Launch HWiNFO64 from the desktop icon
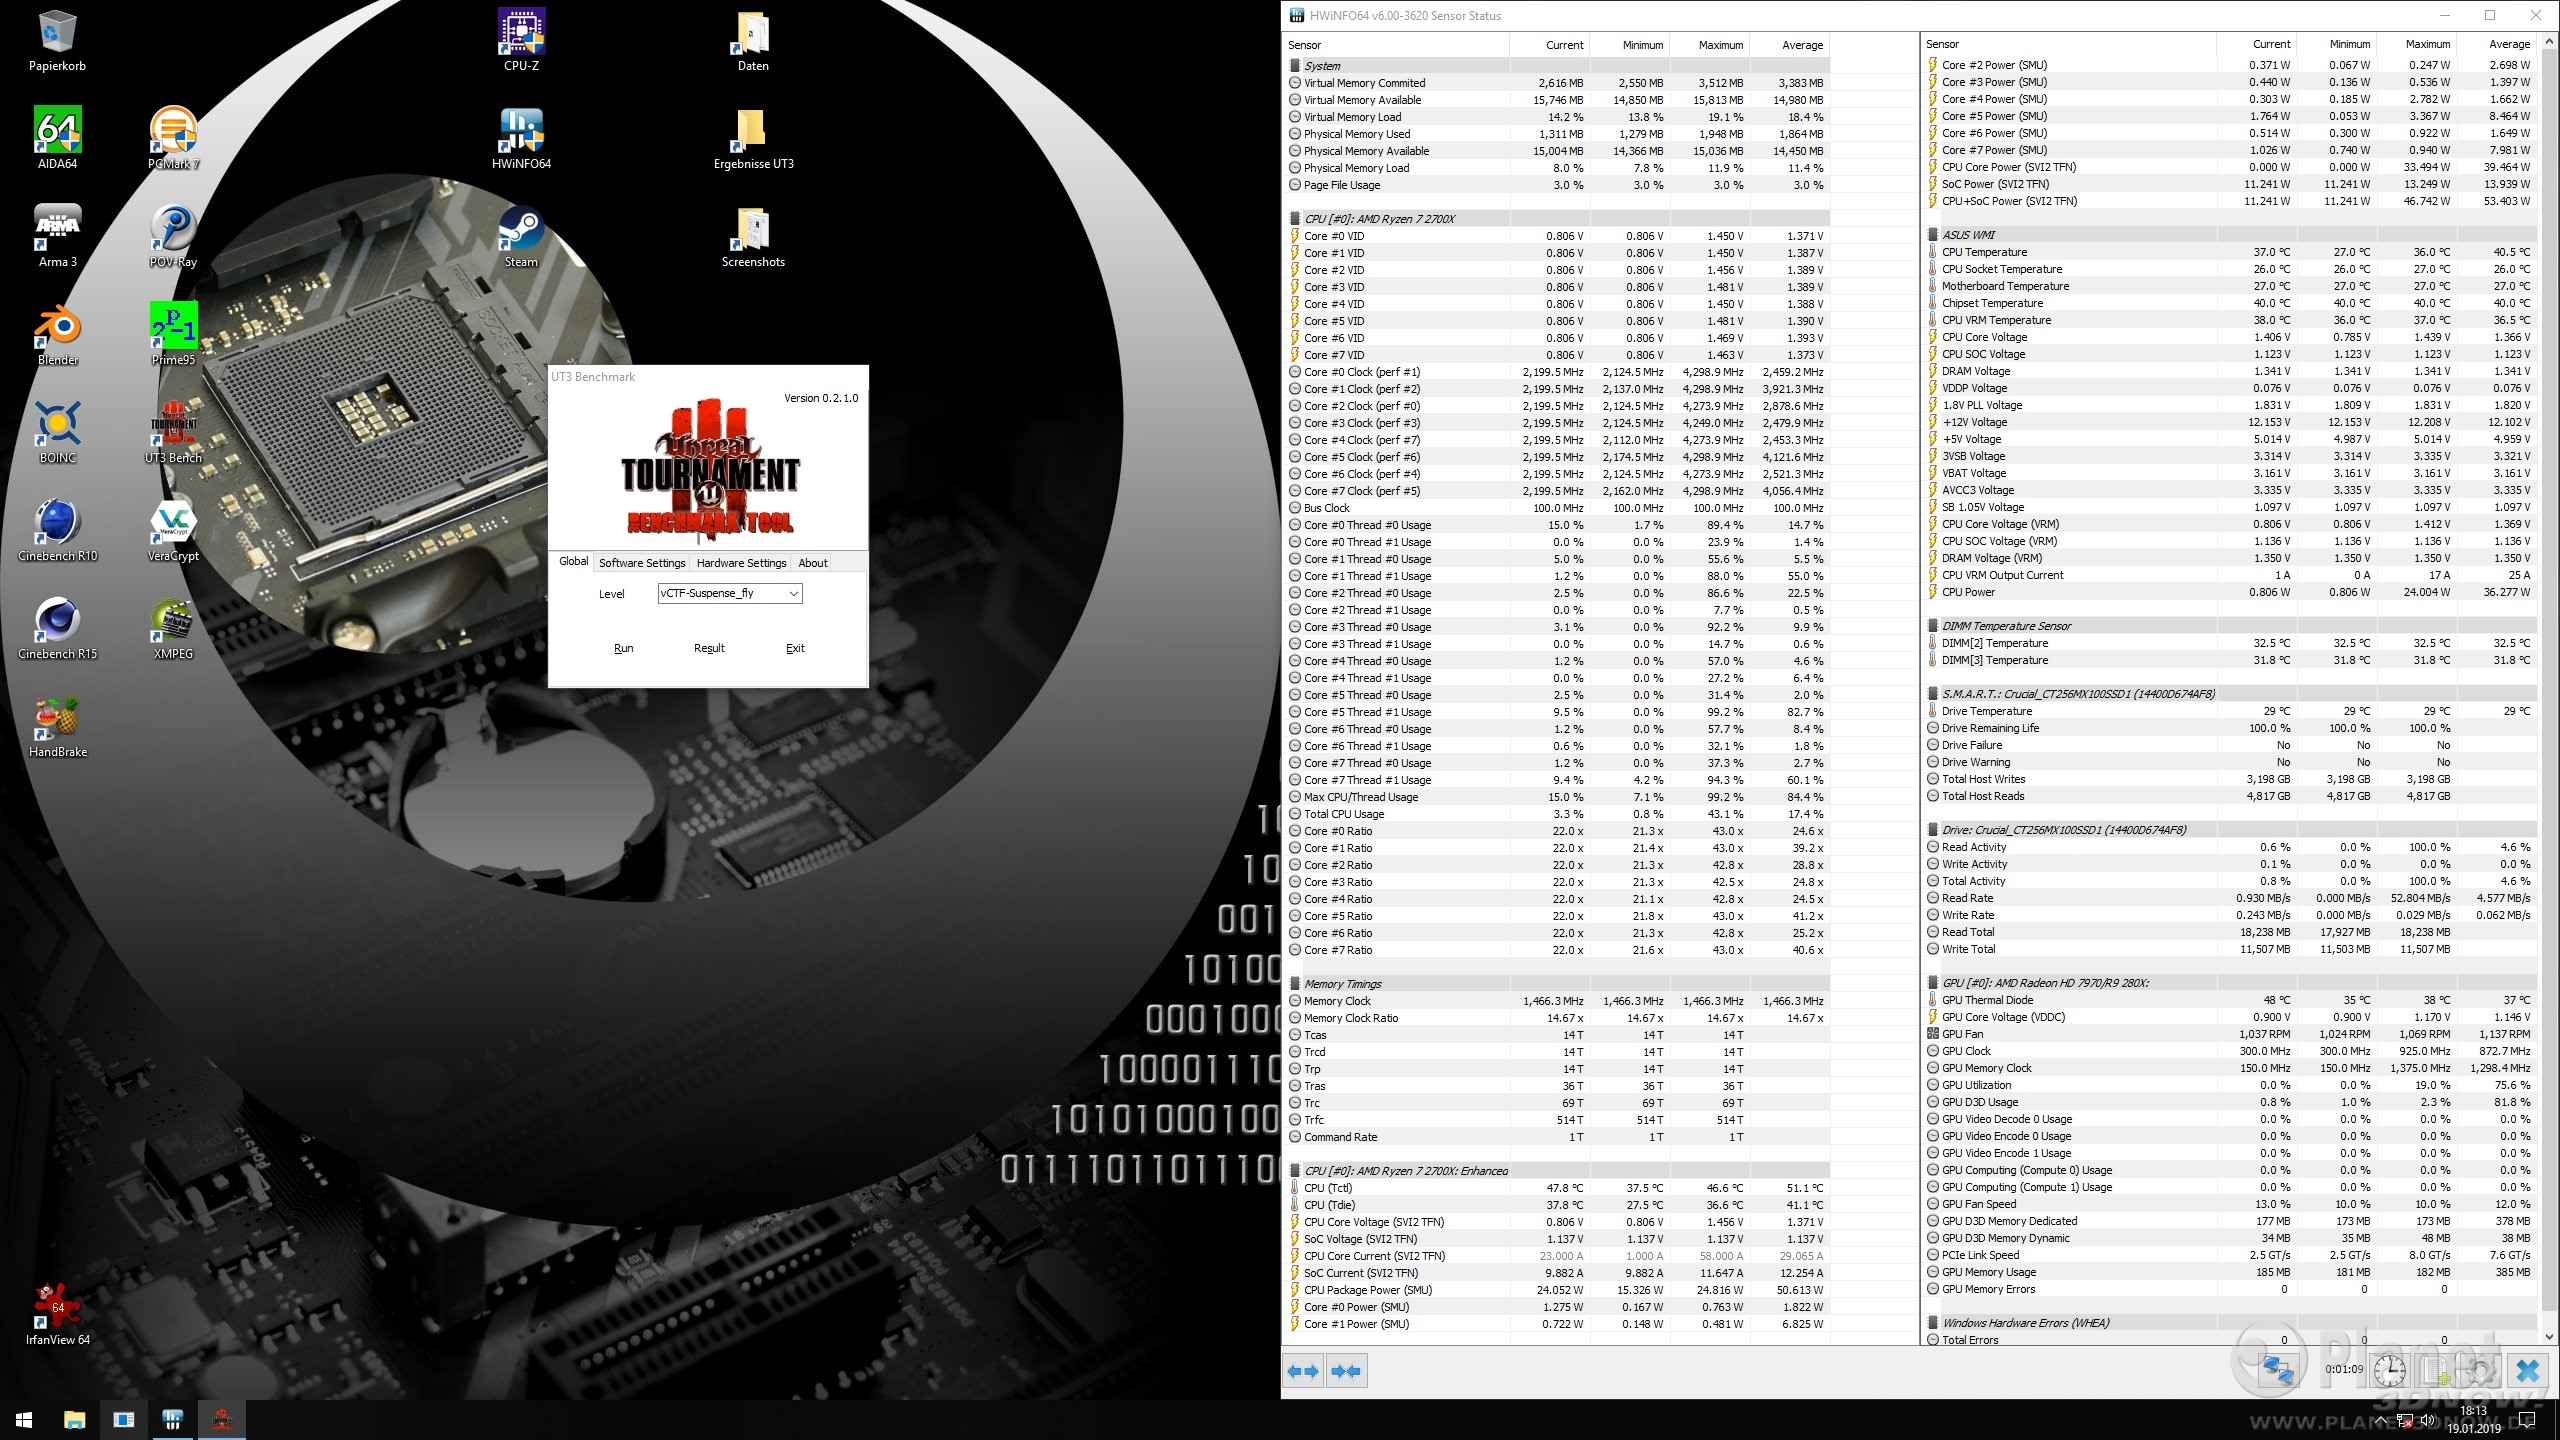Viewport: 2560px width, 1440px height. point(521,139)
